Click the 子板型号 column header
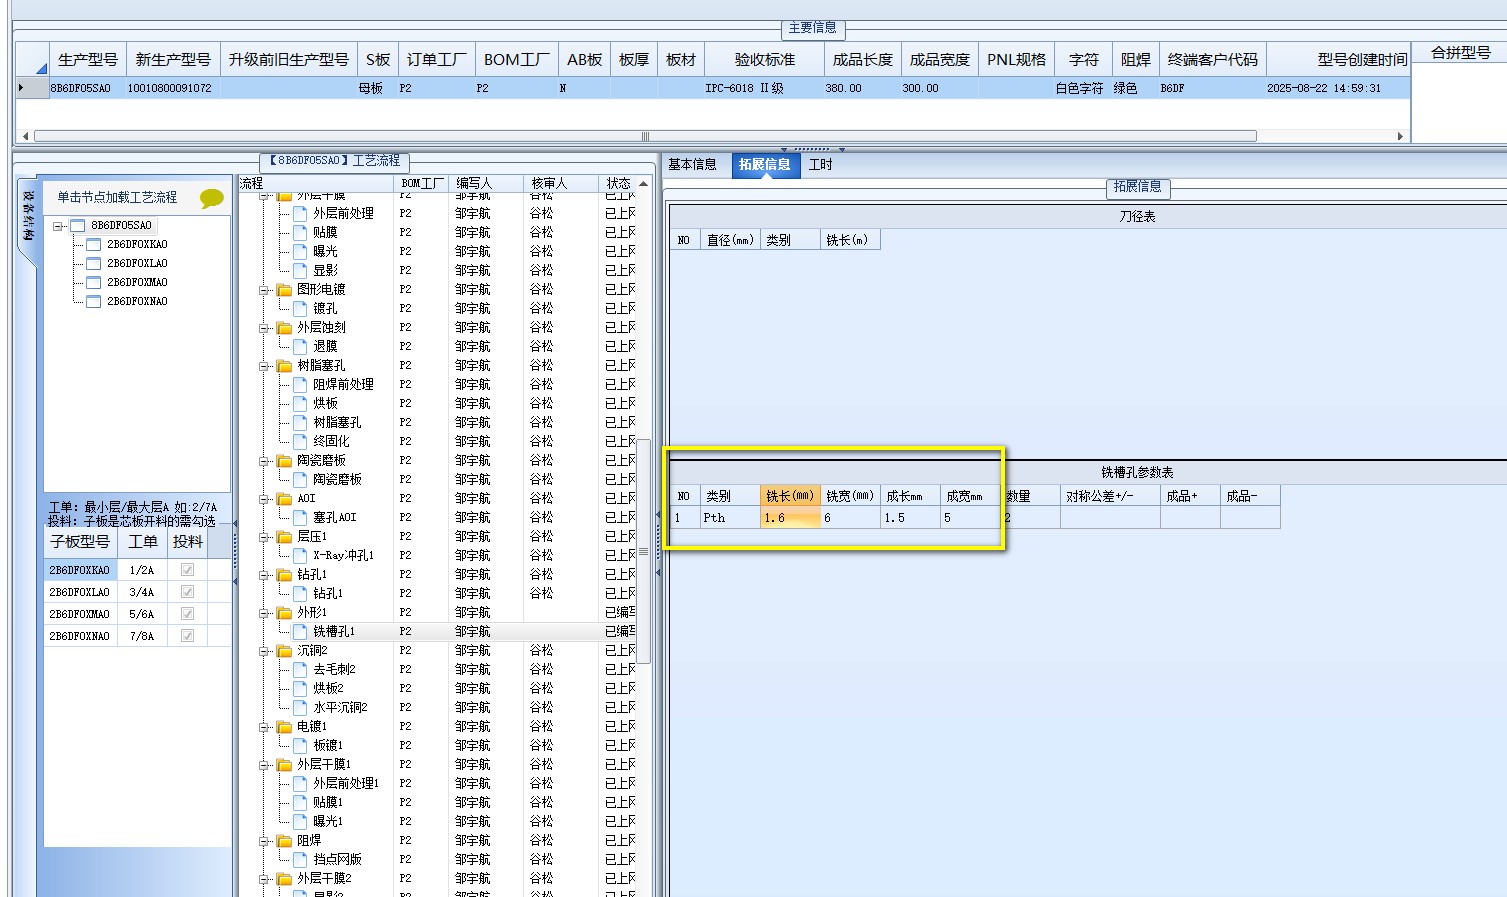 (80, 542)
